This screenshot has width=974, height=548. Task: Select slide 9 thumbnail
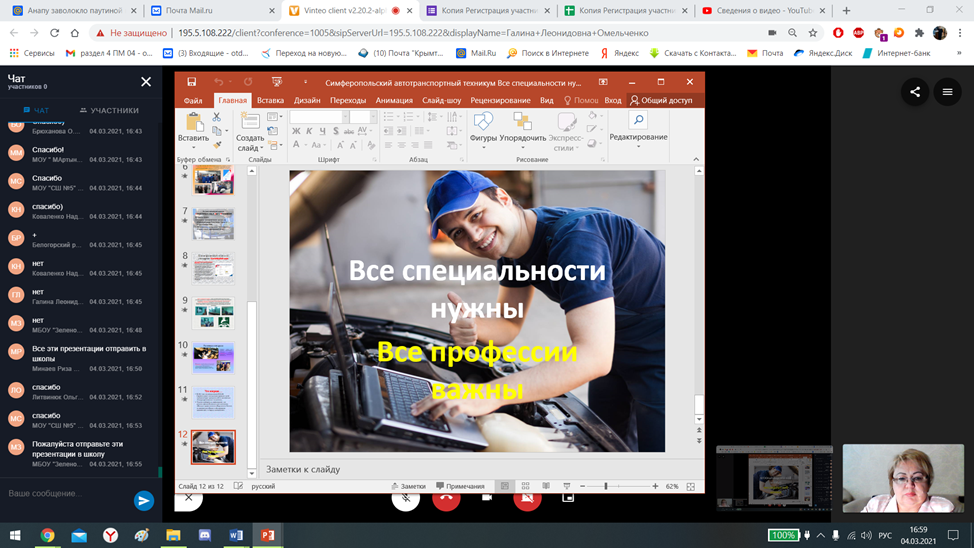[213, 313]
